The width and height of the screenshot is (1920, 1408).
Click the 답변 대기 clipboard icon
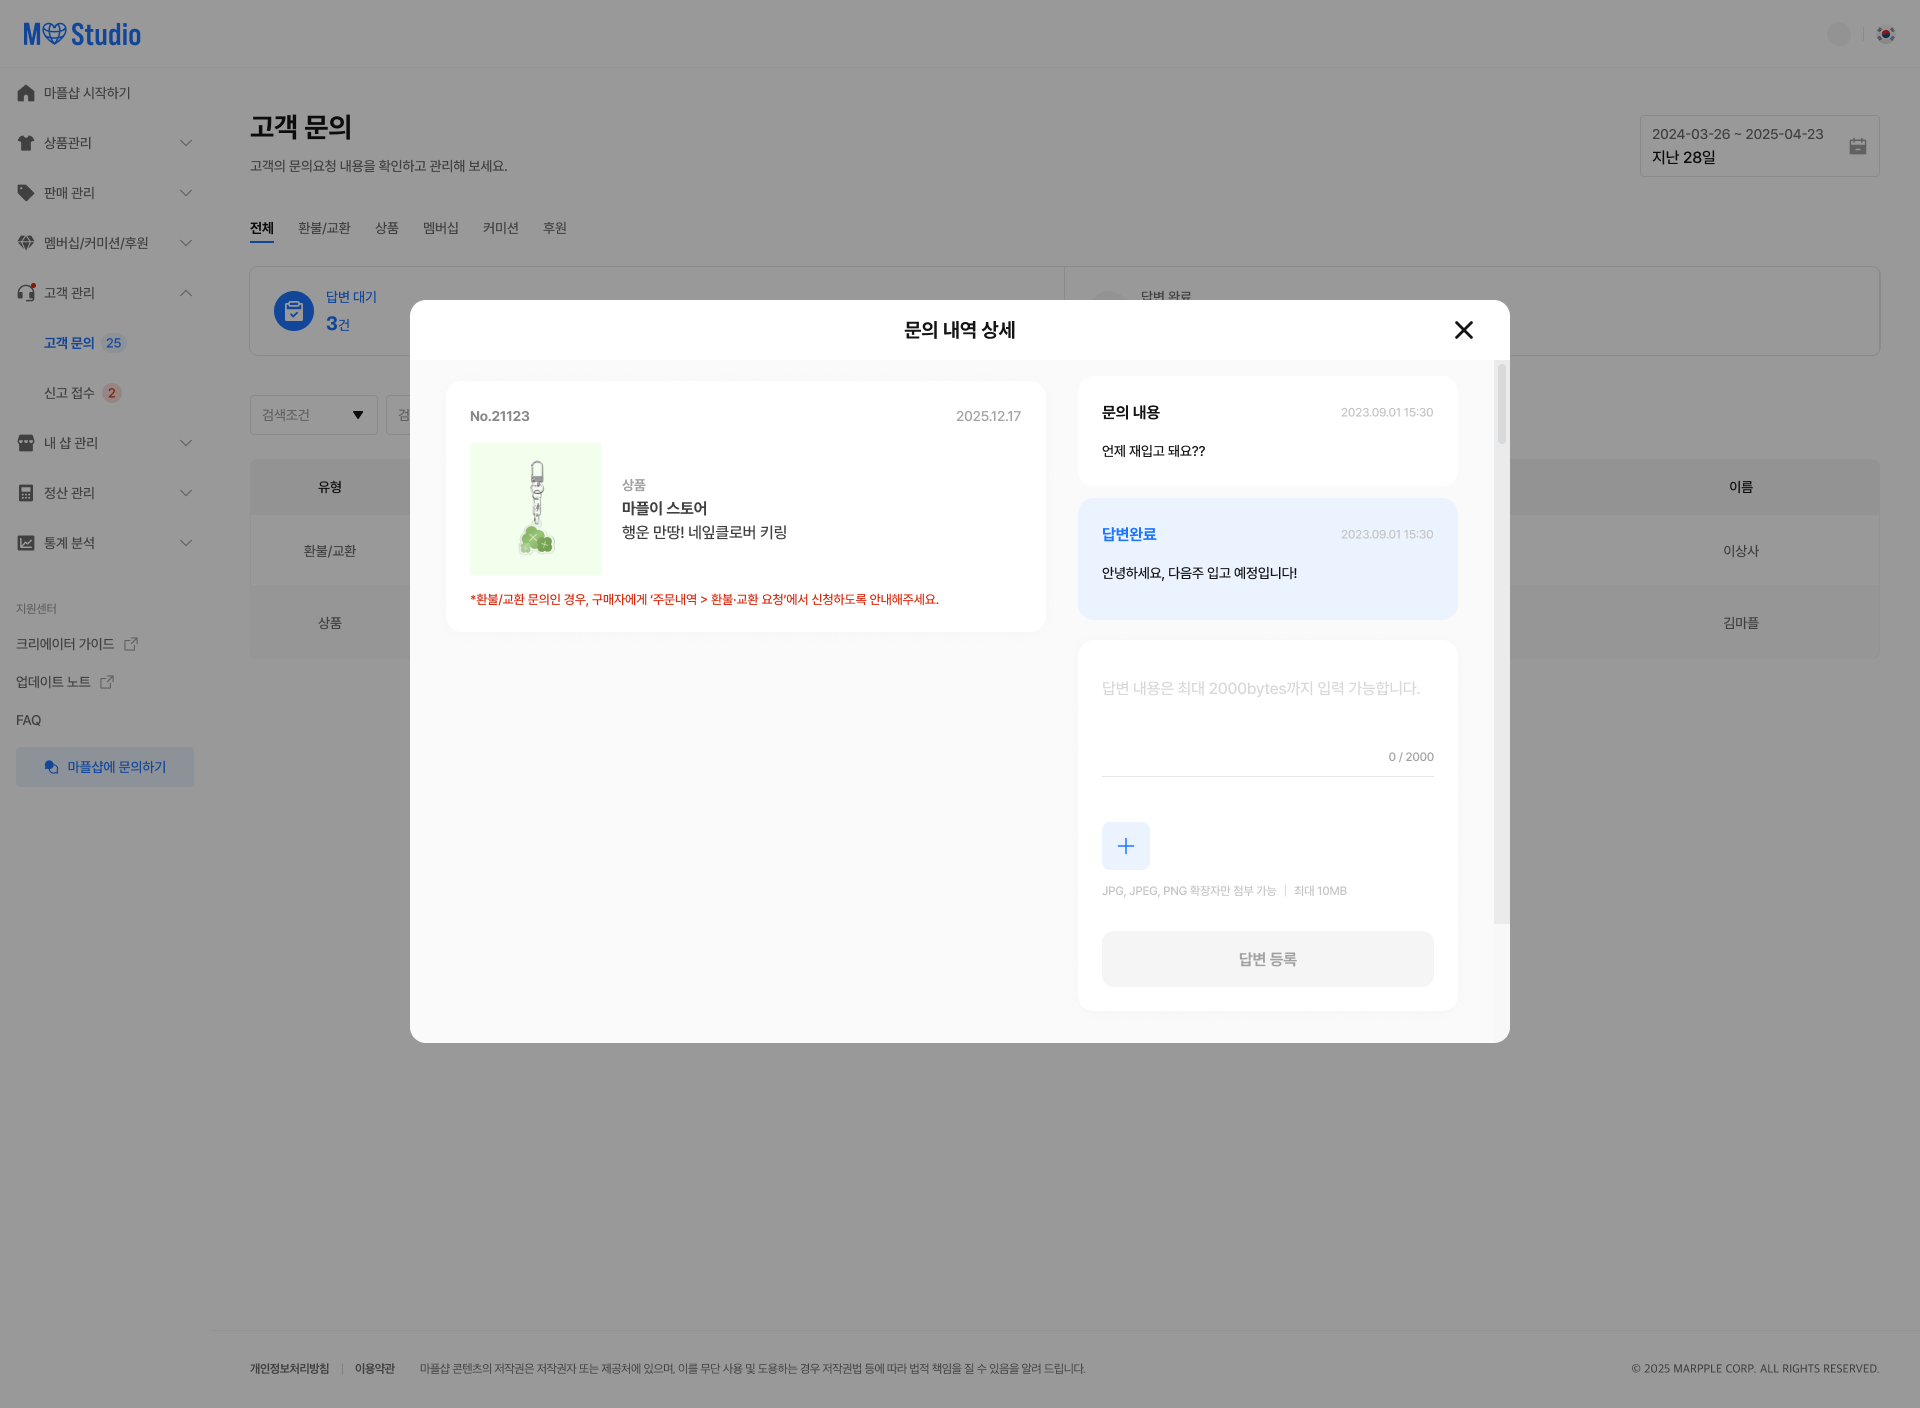point(293,311)
